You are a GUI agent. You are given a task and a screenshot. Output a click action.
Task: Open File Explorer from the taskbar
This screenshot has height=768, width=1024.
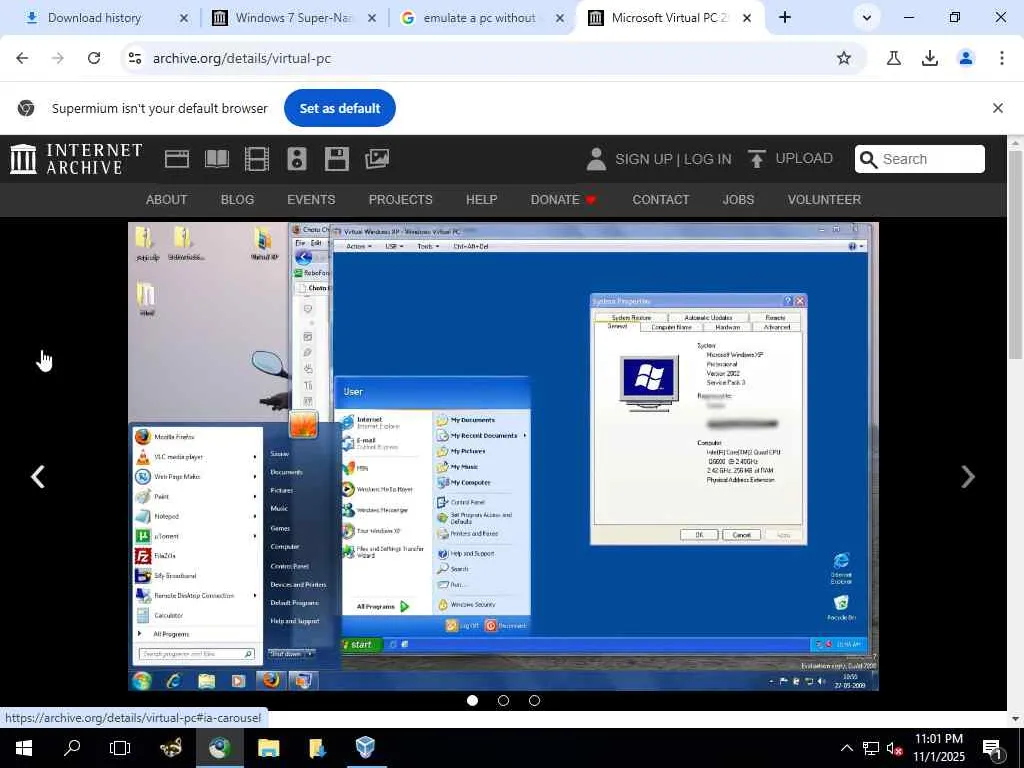click(268, 748)
